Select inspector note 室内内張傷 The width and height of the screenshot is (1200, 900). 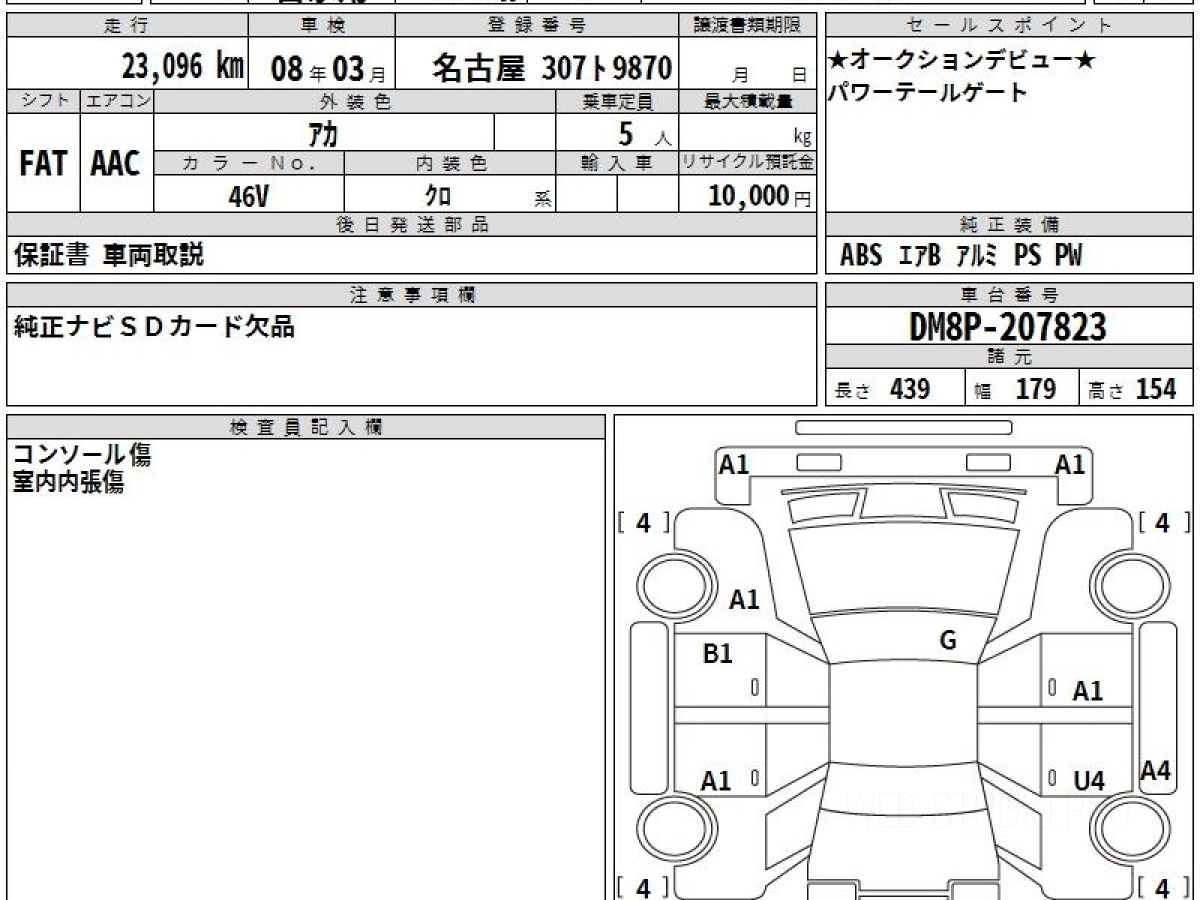coord(68,483)
